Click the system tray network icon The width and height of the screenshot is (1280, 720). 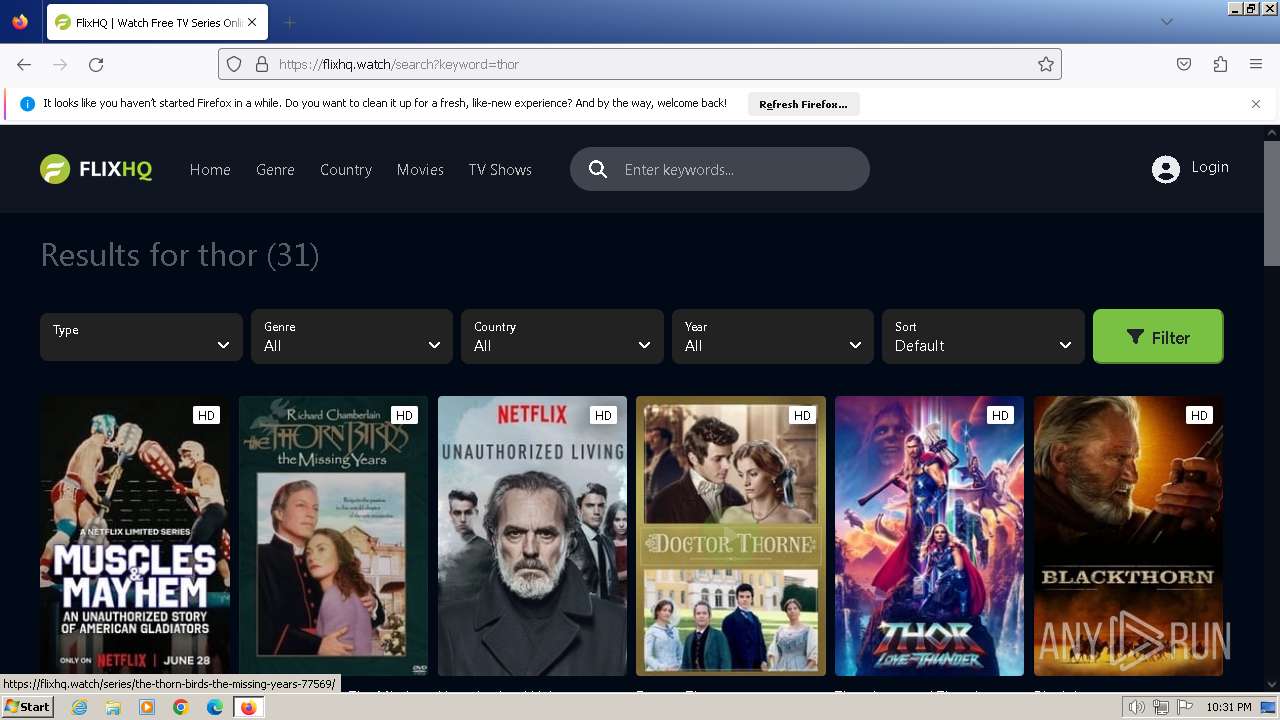click(x=1161, y=707)
